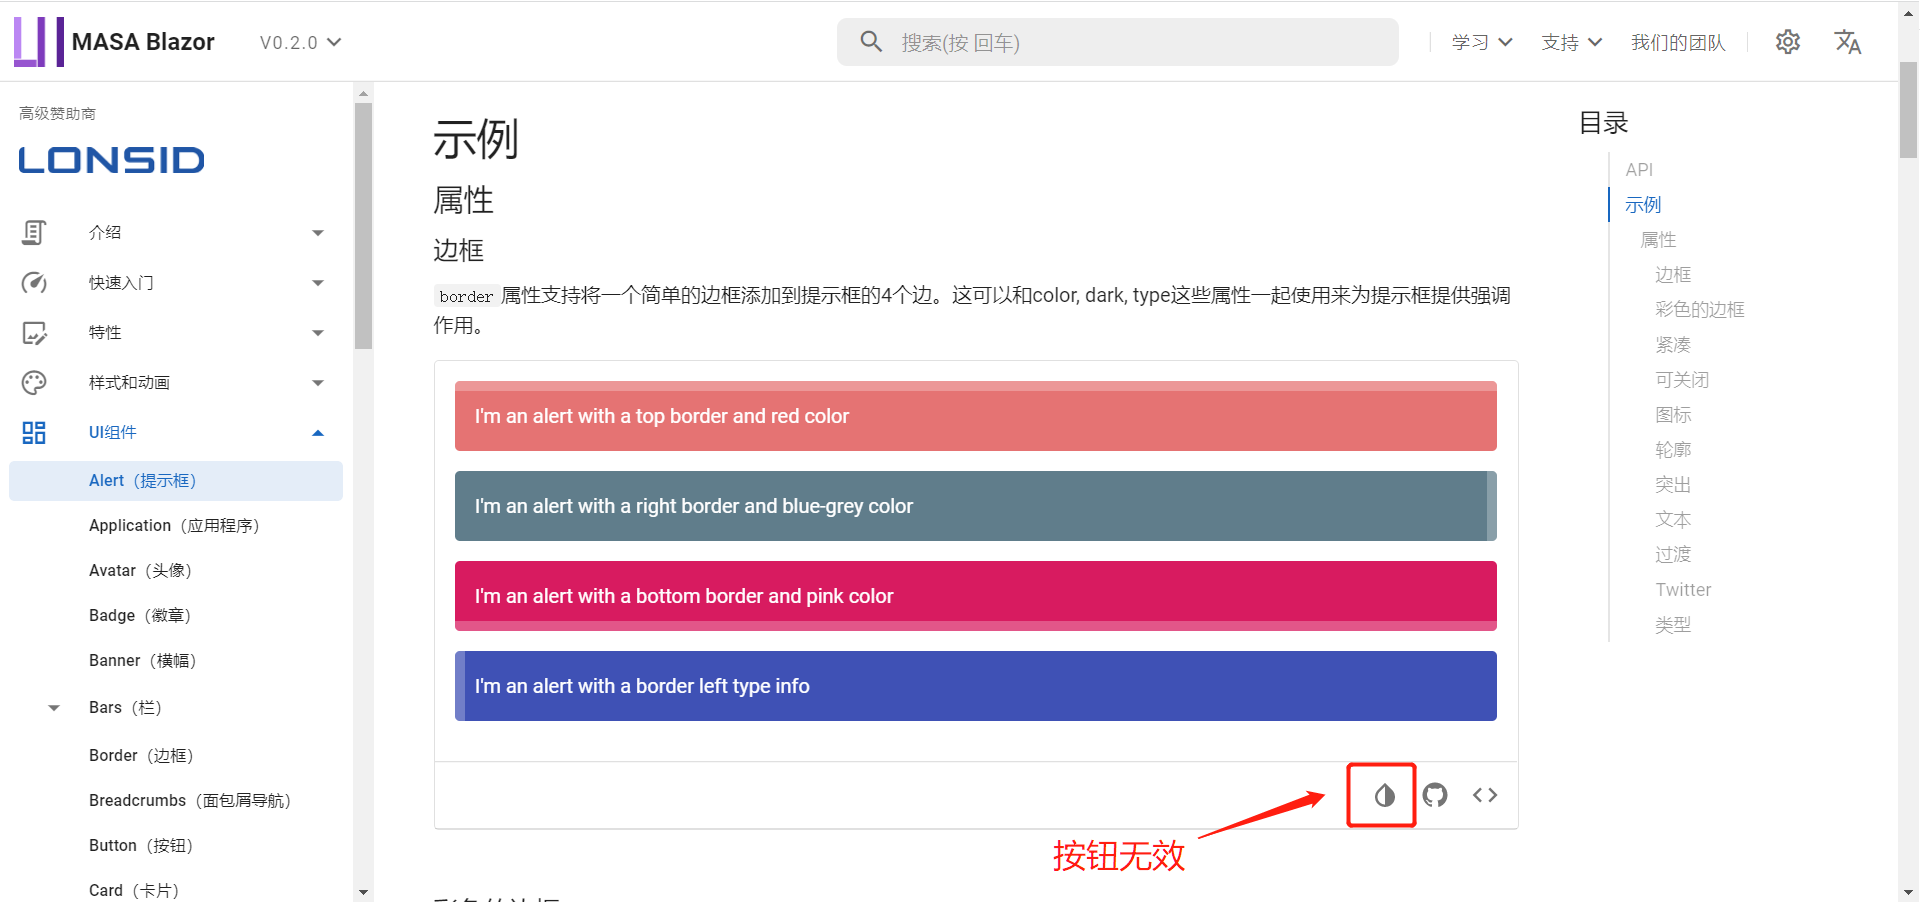Open Twitter entry in the 目录 panel
The height and width of the screenshot is (902, 1920).
click(x=1683, y=589)
